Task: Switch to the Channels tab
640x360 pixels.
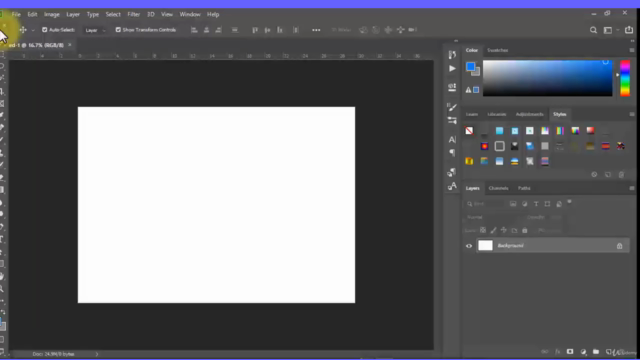Action: [x=498, y=188]
